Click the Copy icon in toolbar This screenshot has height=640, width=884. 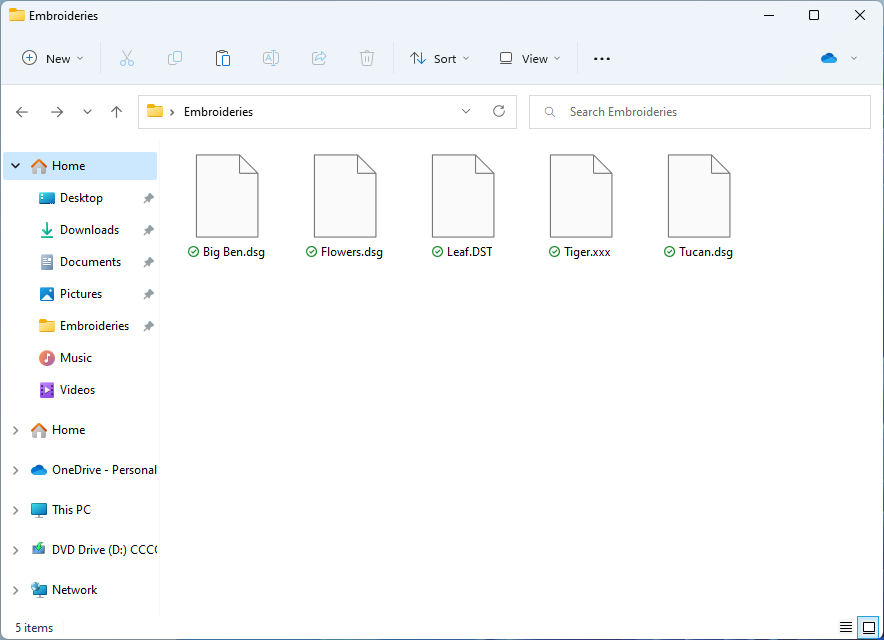(175, 58)
